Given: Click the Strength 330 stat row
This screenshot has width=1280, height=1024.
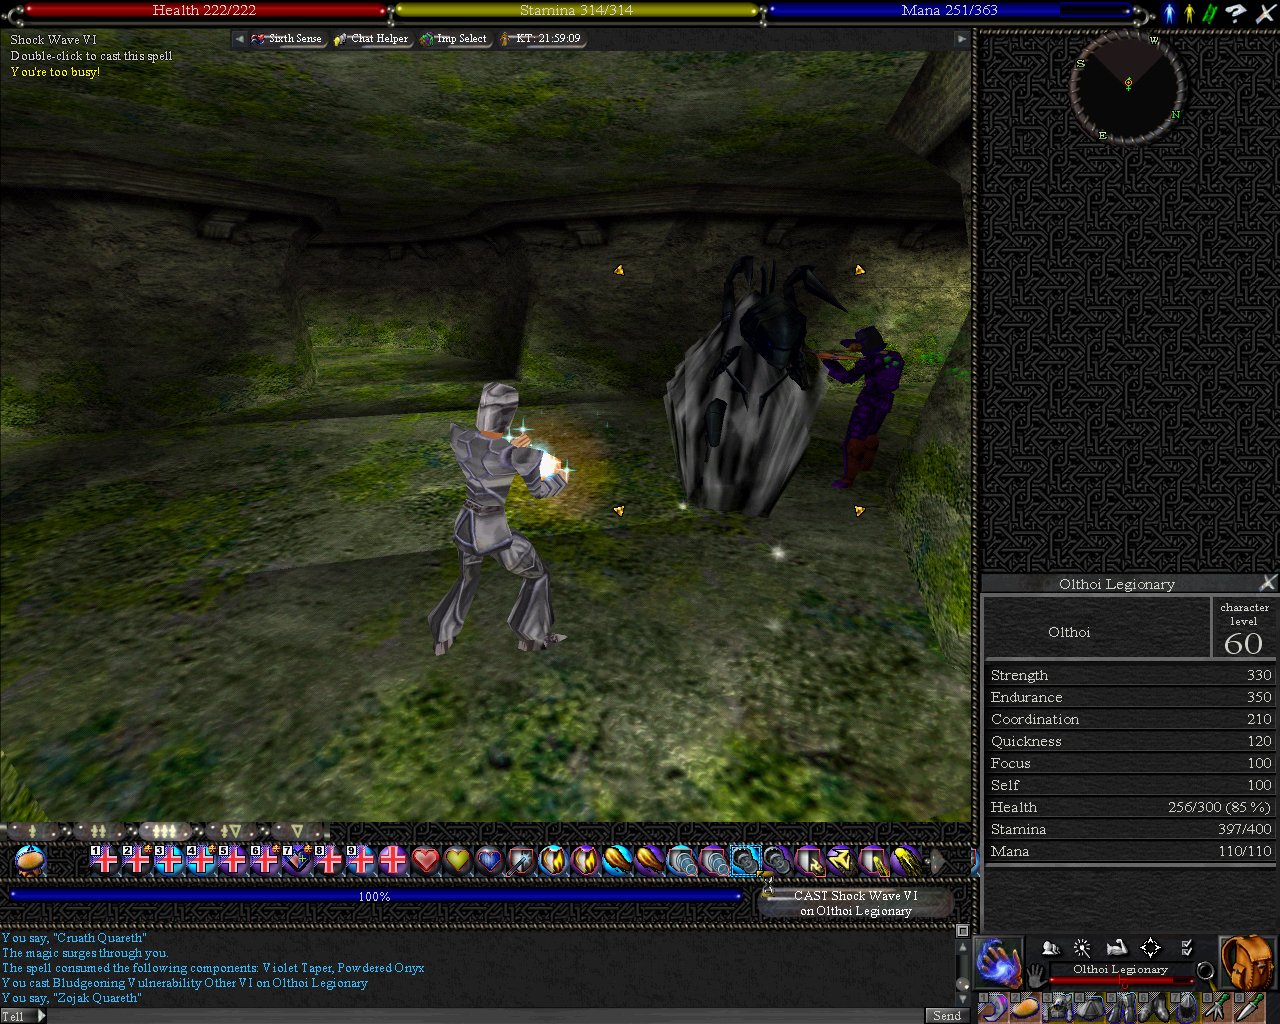Looking at the screenshot, I should coord(1131,675).
